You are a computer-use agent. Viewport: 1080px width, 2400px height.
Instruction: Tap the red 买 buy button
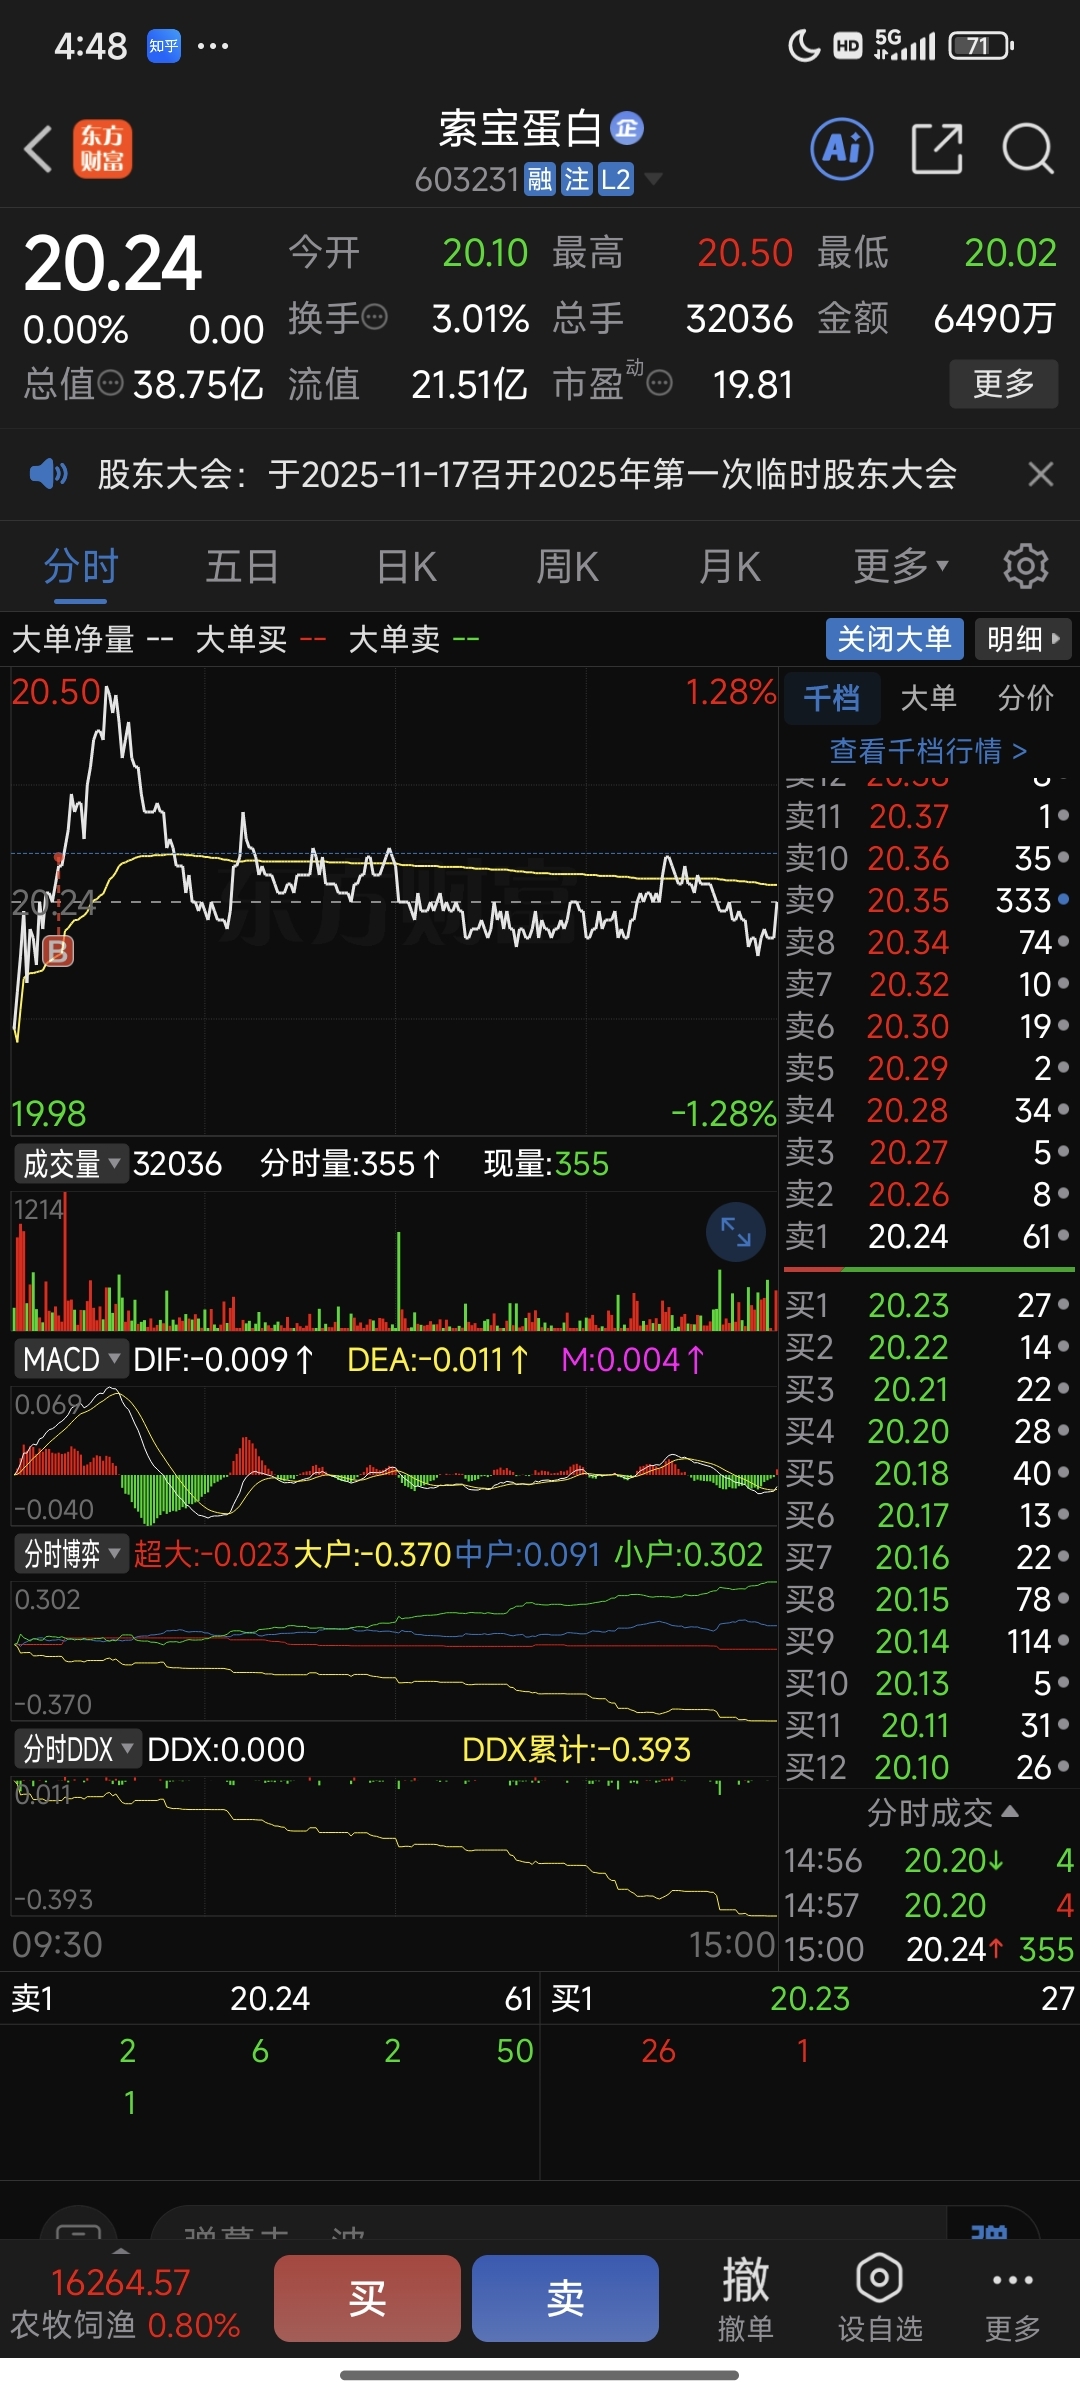[367, 2298]
